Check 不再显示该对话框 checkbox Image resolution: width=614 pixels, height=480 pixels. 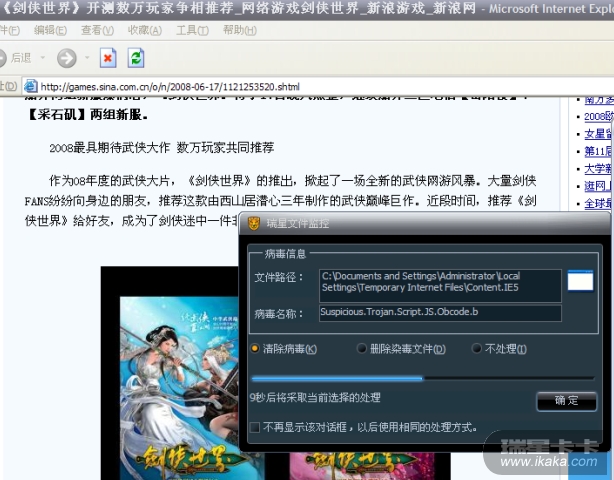tap(255, 427)
